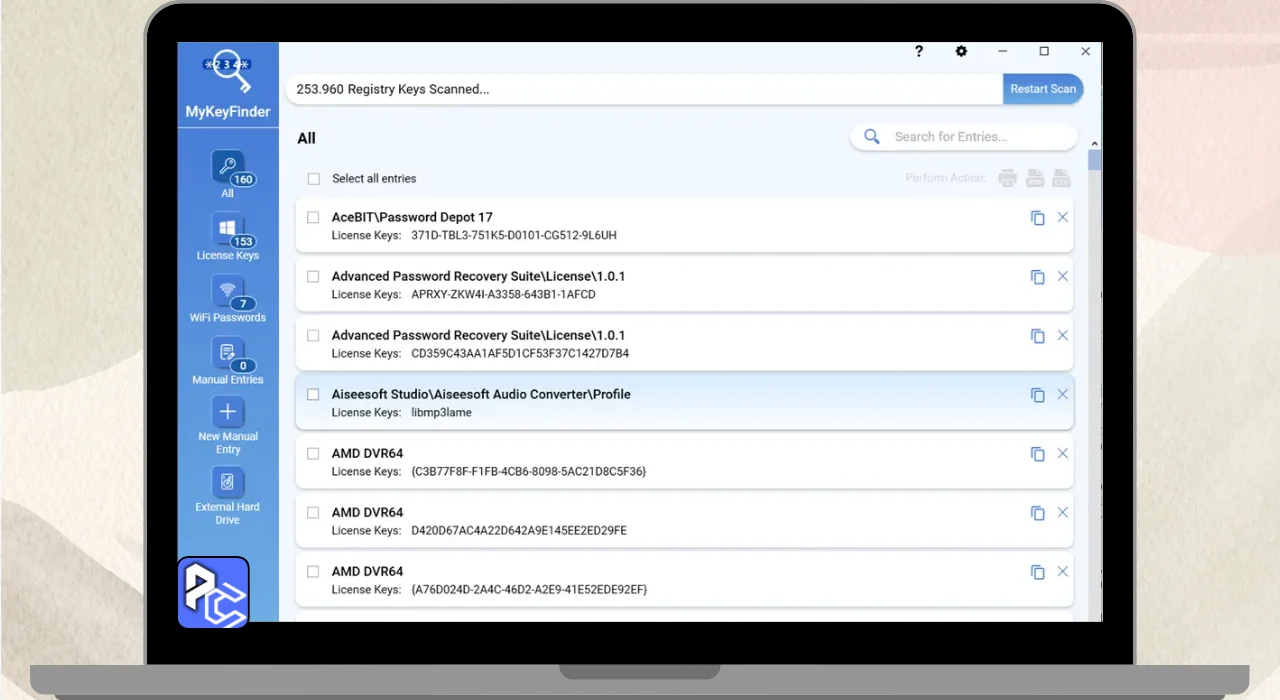Screen dimensions: 1280x700
Task: Open the Manual Entries sidebar category
Action: pyautogui.click(x=228, y=353)
